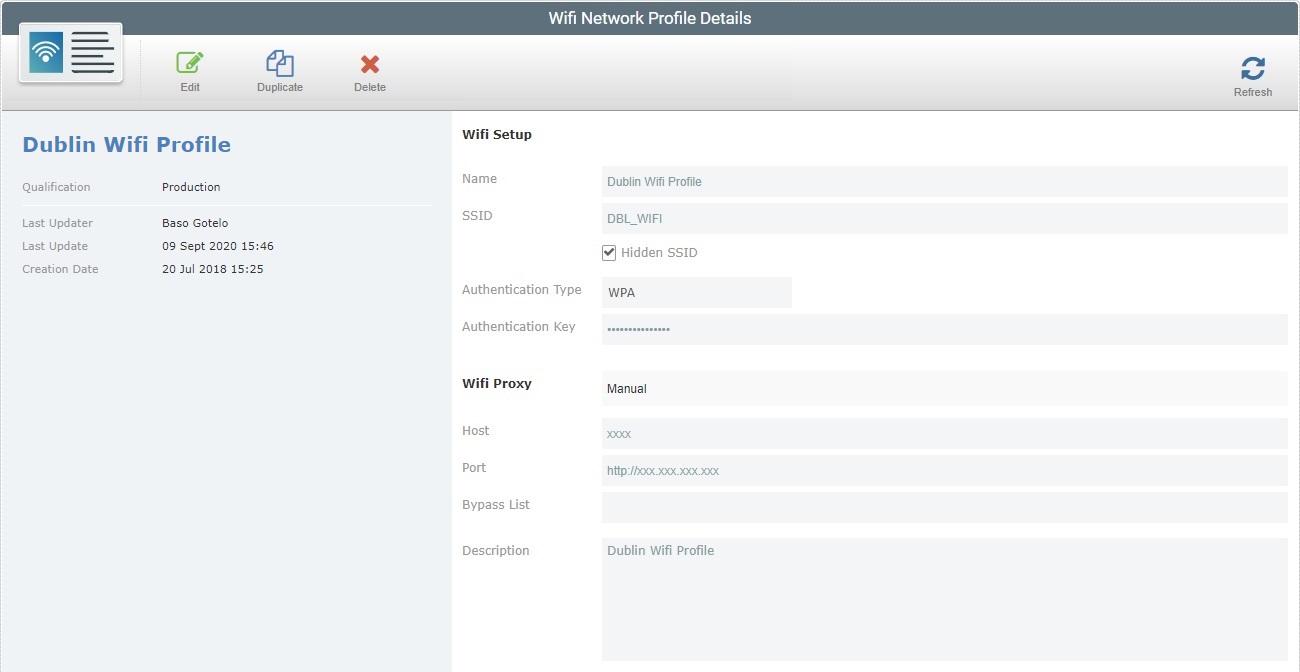This screenshot has height=672, width=1300.
Task: Click the Refresh icon on the right
Action: [1252, 68]
